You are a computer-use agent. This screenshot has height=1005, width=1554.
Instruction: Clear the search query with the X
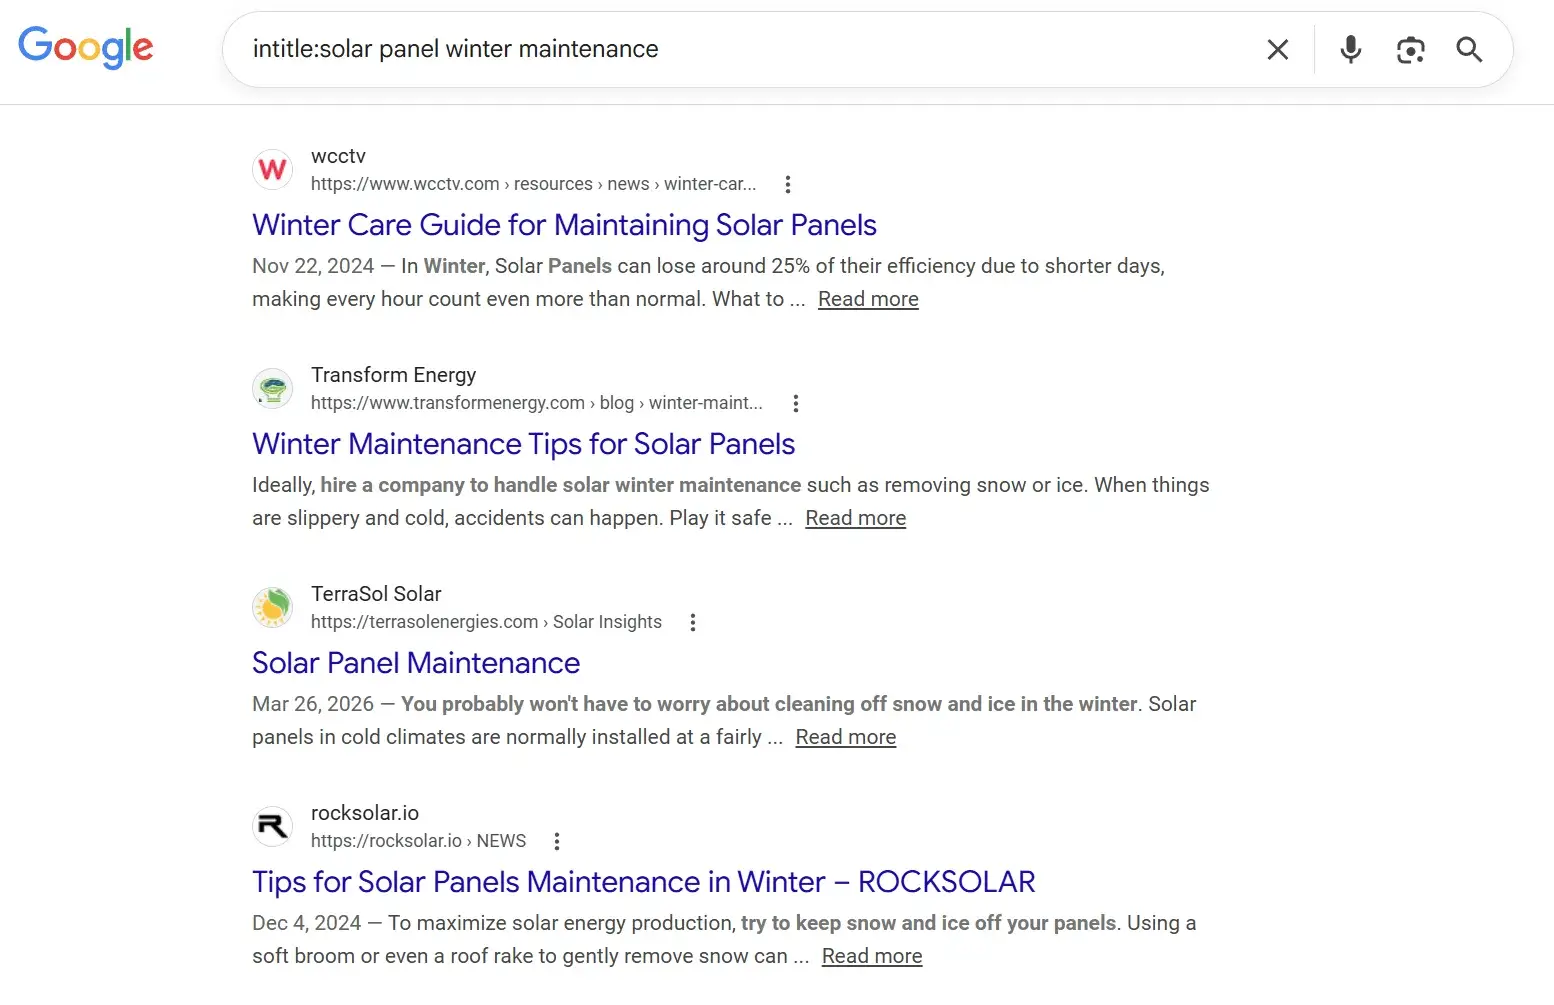click(1277, 49)
